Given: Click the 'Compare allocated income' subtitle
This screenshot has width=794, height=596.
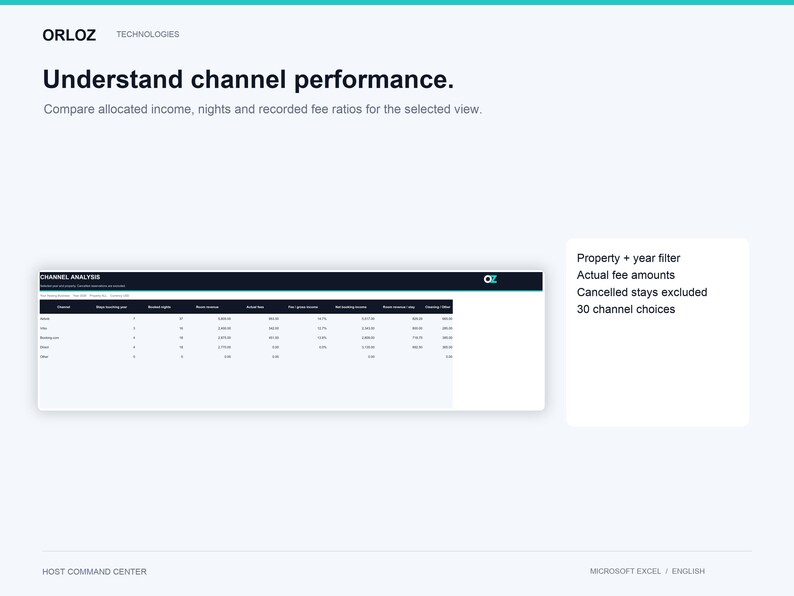Looking at the screenshot, I should [x=262, y=109].
